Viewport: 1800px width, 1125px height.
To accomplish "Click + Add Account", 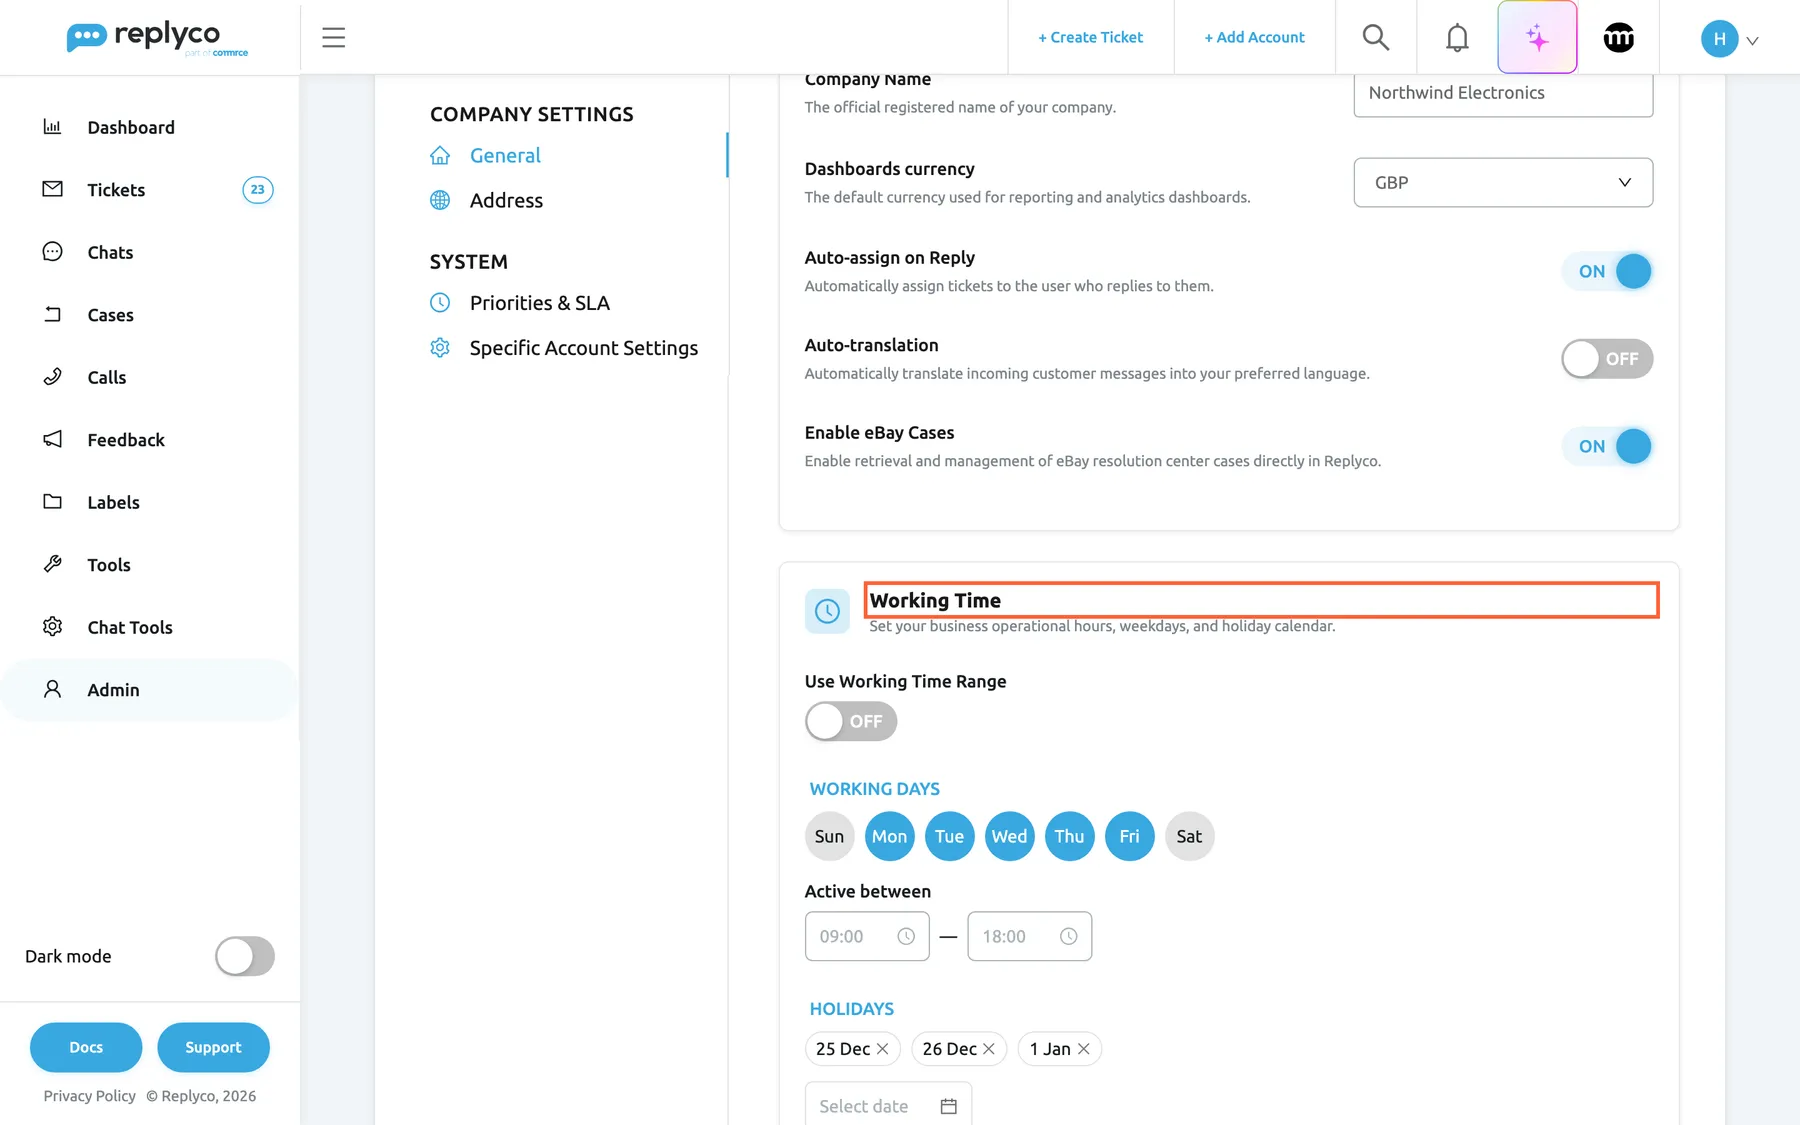I will 1255,37.
